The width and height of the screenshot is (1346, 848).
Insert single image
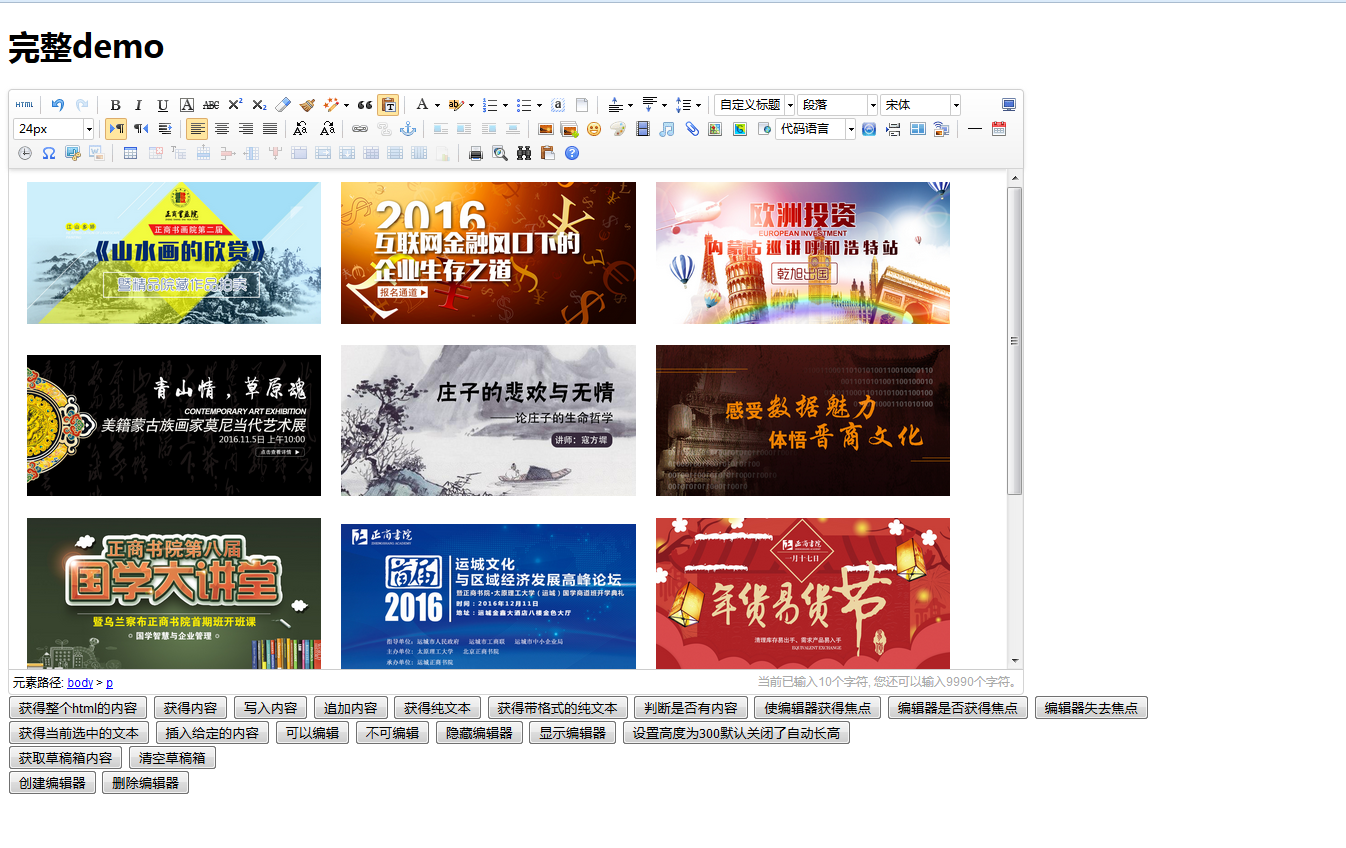tap(546, 129)
